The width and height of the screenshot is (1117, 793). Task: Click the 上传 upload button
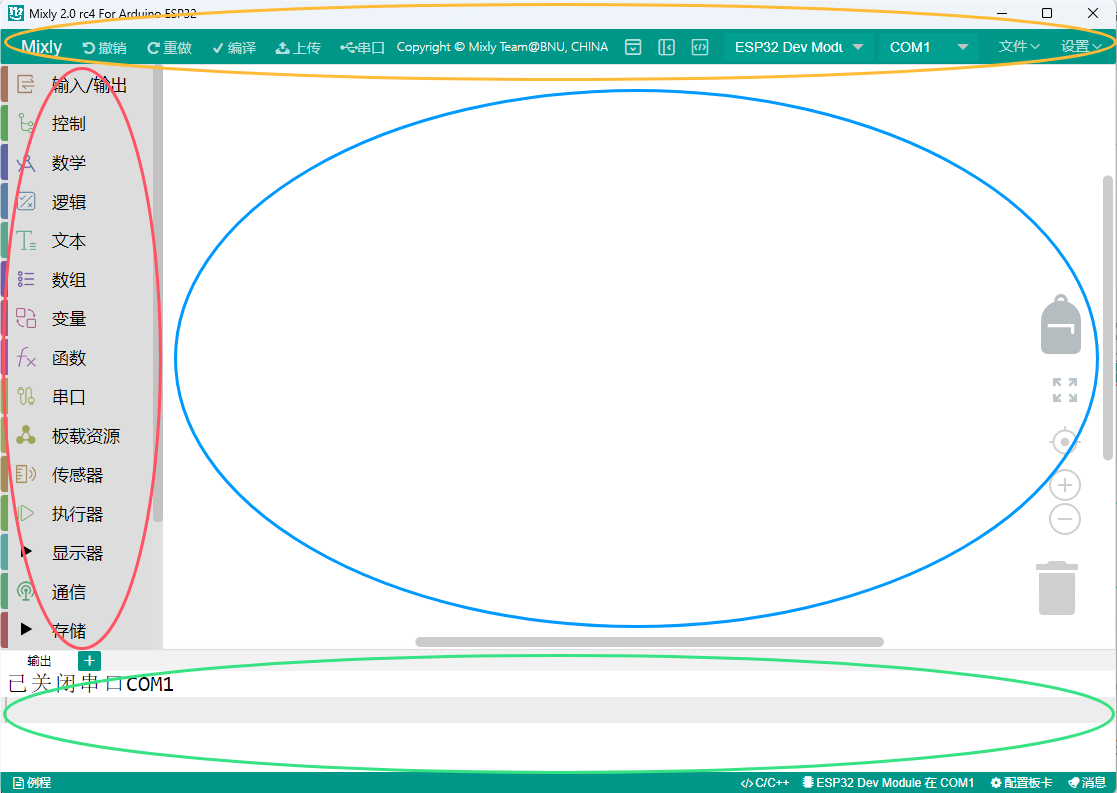click(298, 47)
